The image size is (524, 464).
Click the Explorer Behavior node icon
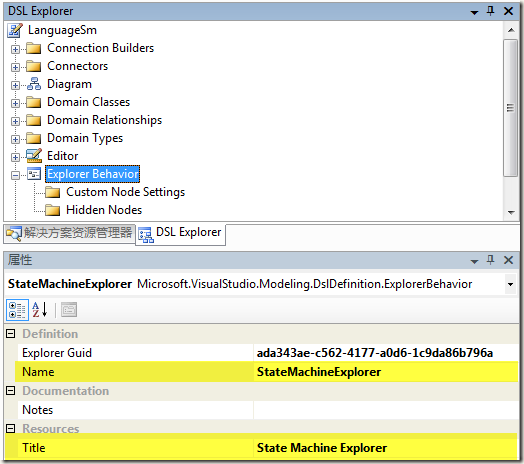click(34, 174)
